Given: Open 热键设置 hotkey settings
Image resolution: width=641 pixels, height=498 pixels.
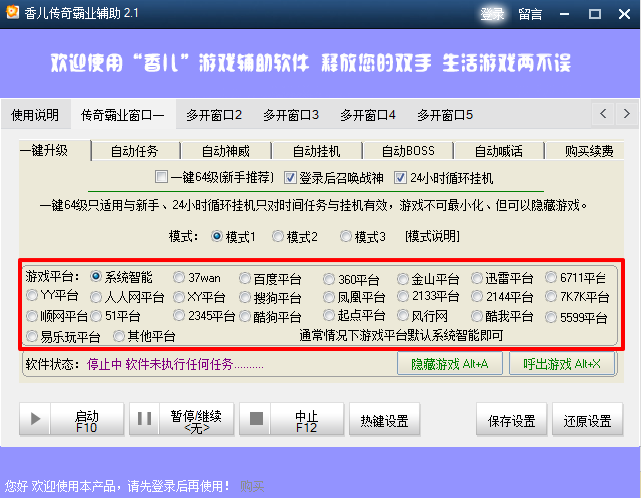Looking at the screenshot, I should pyautogui.click(x=384, y=421).
